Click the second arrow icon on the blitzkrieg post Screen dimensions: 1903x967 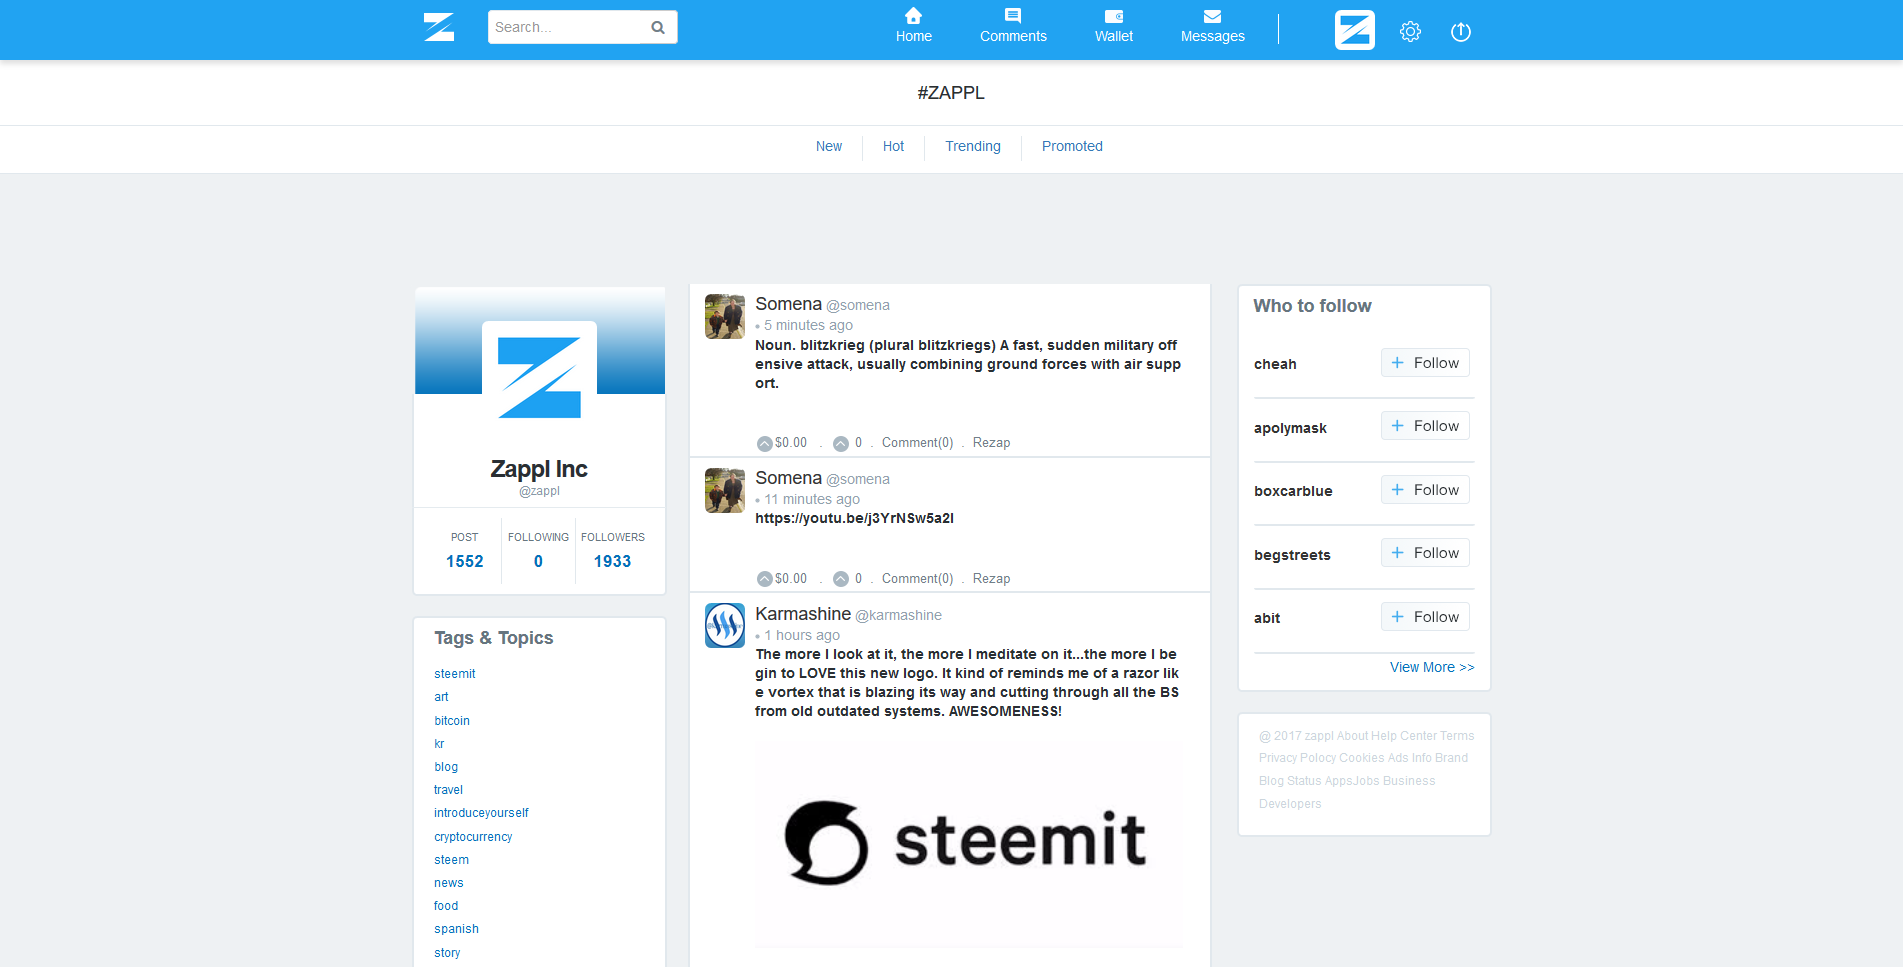(x=841, y=443)
